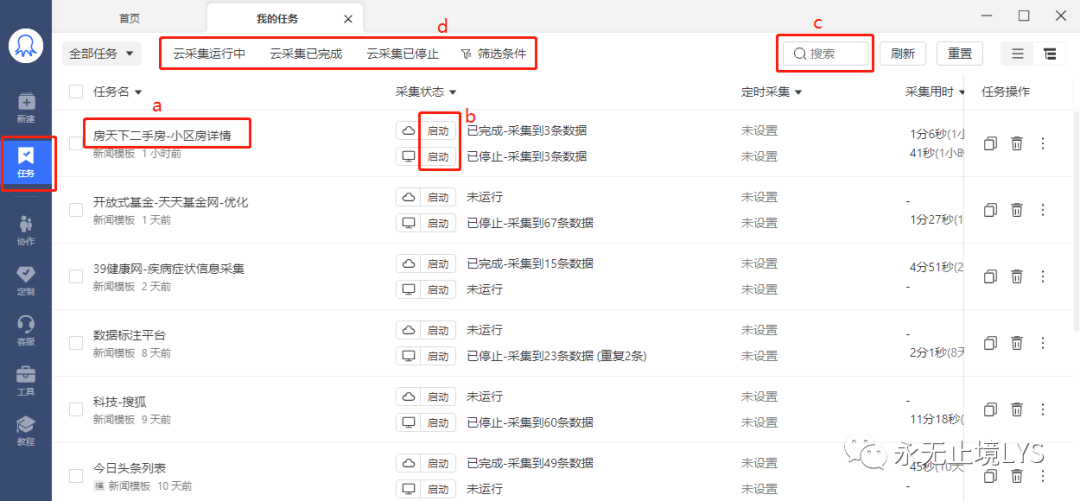The width and height of the screenshot is (1080, 501).
Task: Delete the 开放式基金-天天基金网-优化 task
Action: [x=1017, y=210]
